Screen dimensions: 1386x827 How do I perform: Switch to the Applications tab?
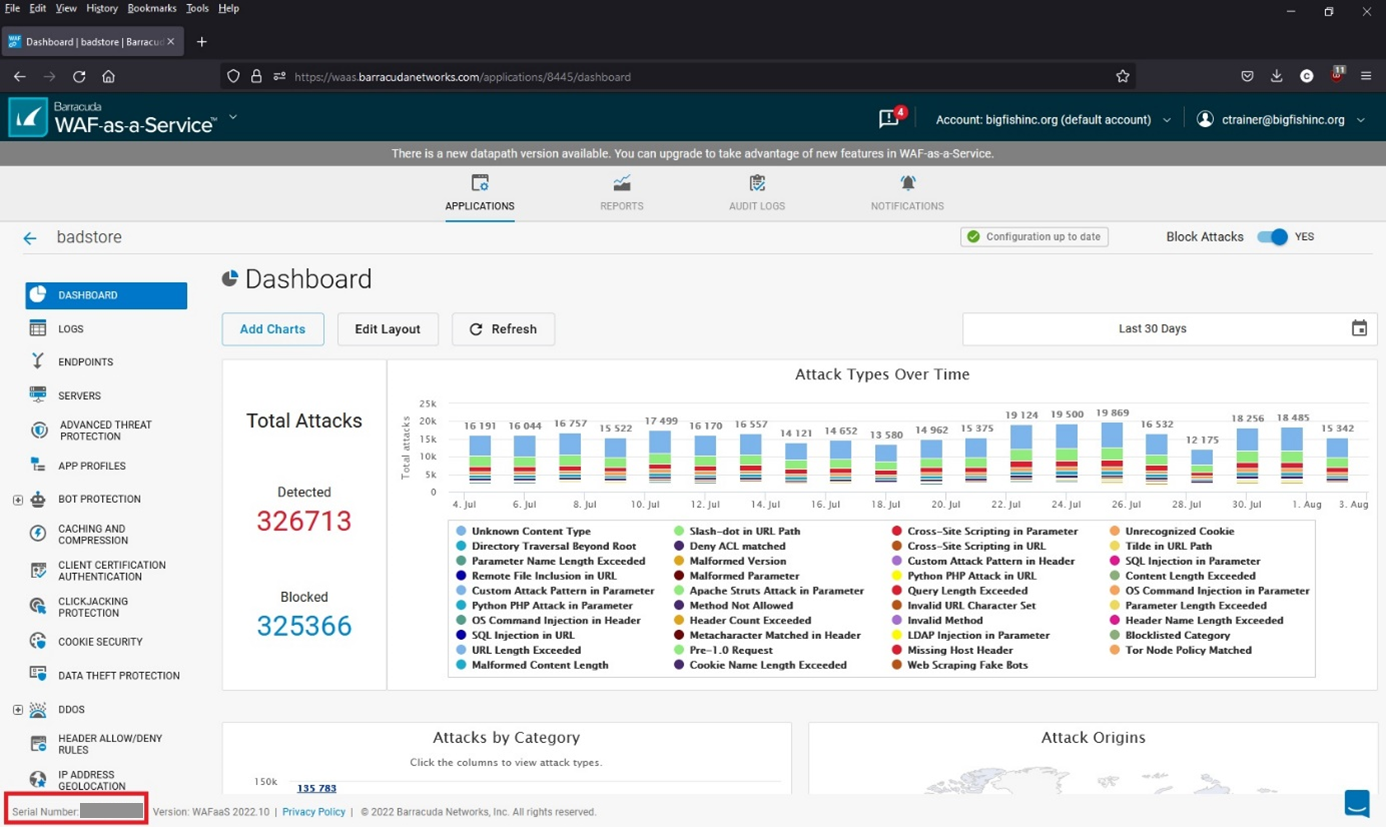pos(480,193)
